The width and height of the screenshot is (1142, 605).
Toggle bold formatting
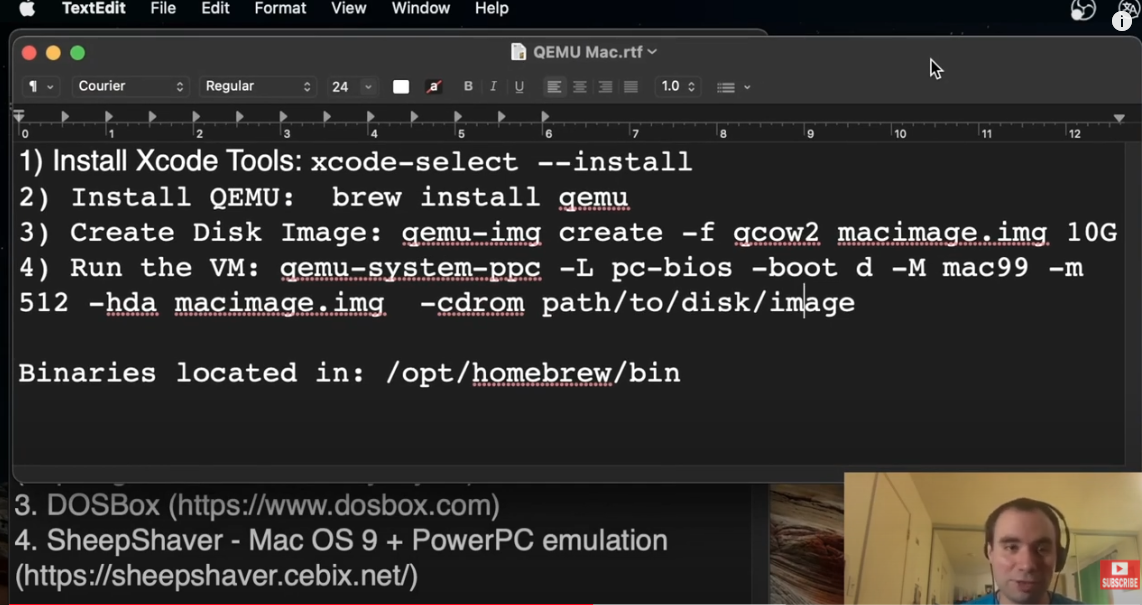click(468, 87)
